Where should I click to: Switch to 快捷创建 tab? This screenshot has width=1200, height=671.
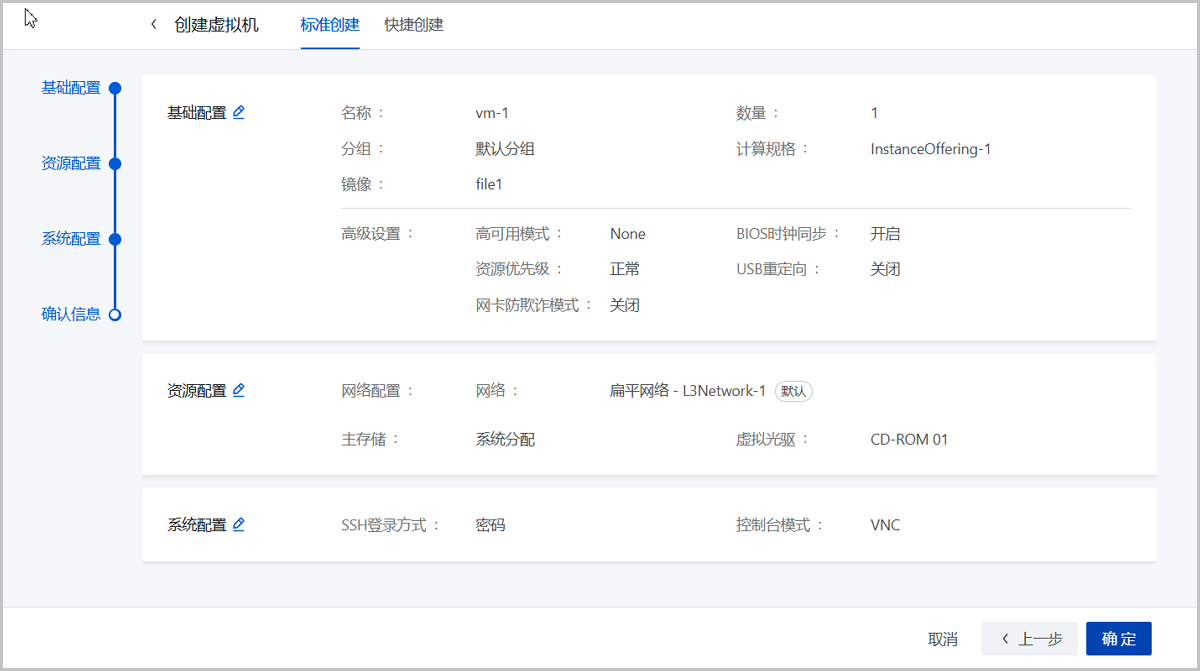click(414, 25)
